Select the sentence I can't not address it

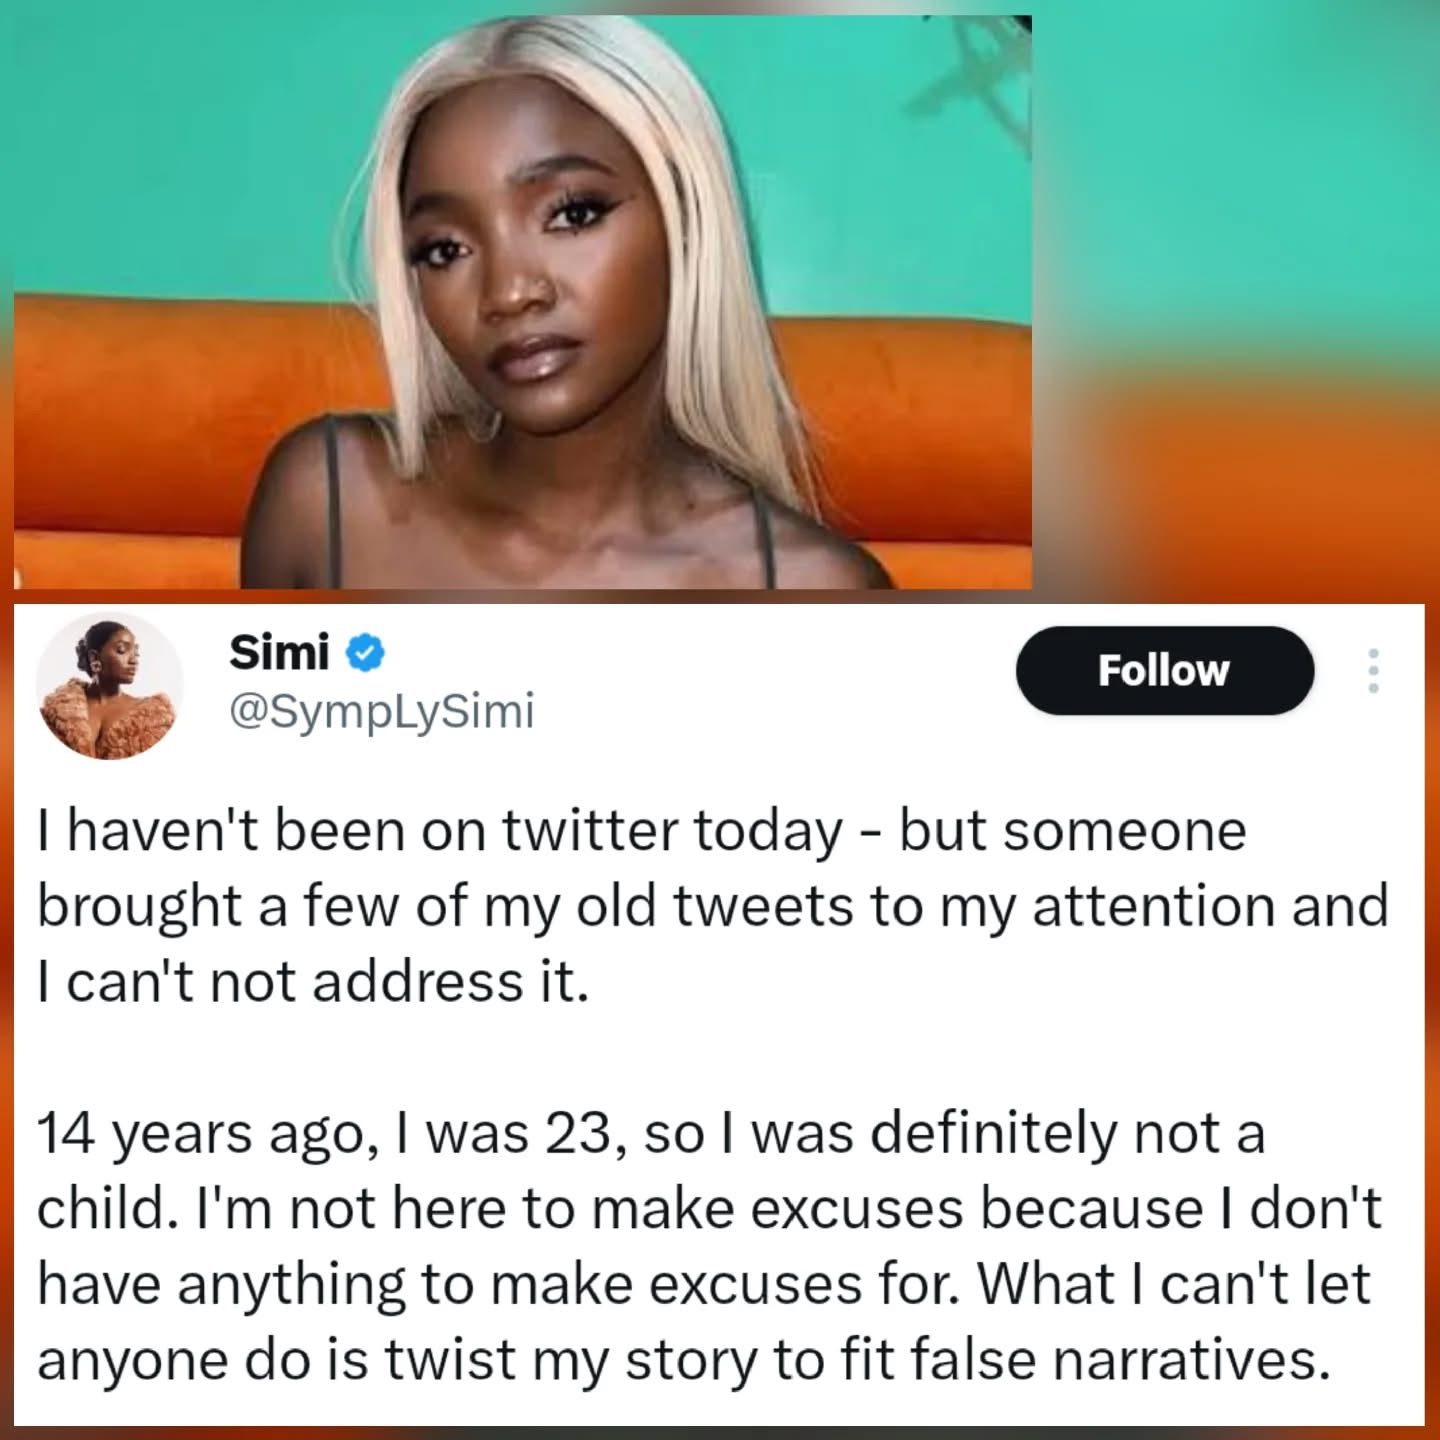312,982
